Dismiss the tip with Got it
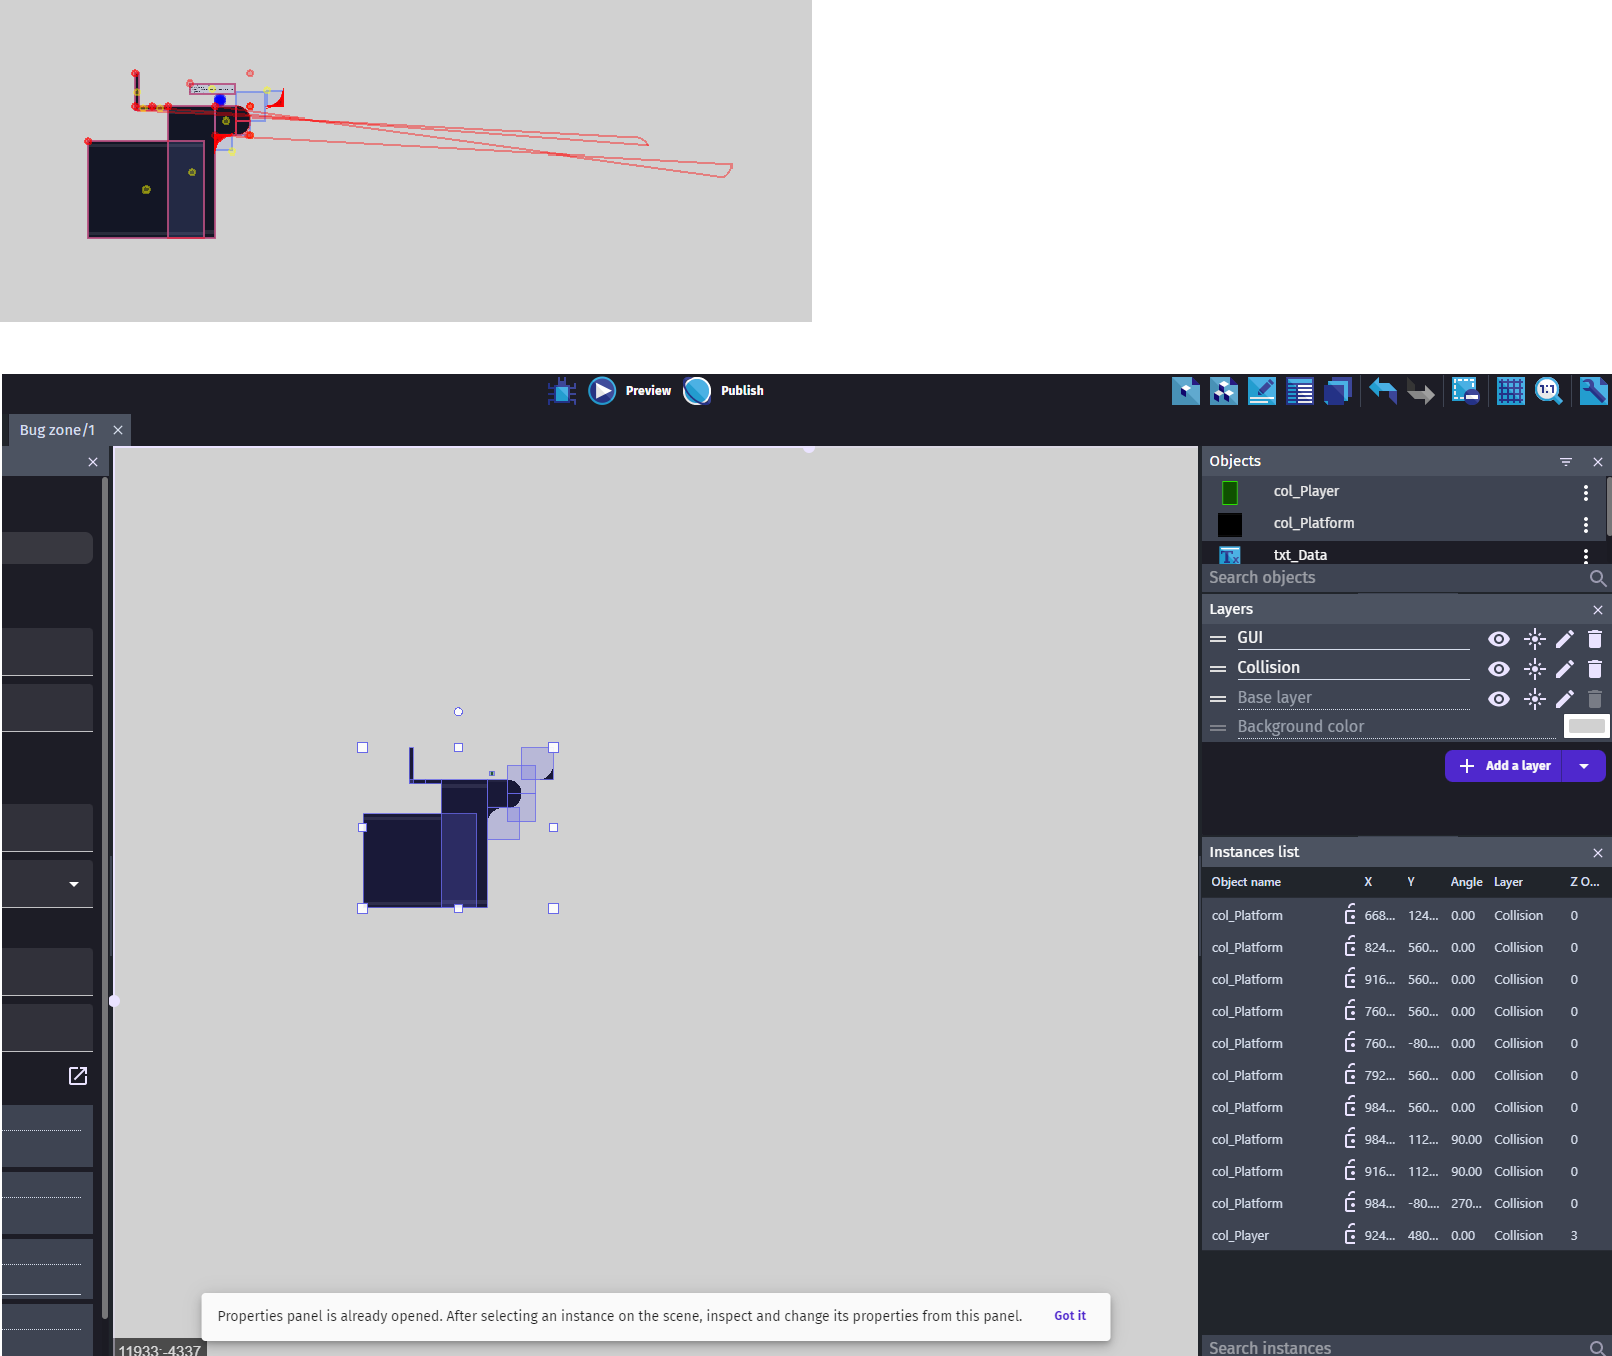The height and width of the screenshot is (1356, 1612). point(1069,1316)
